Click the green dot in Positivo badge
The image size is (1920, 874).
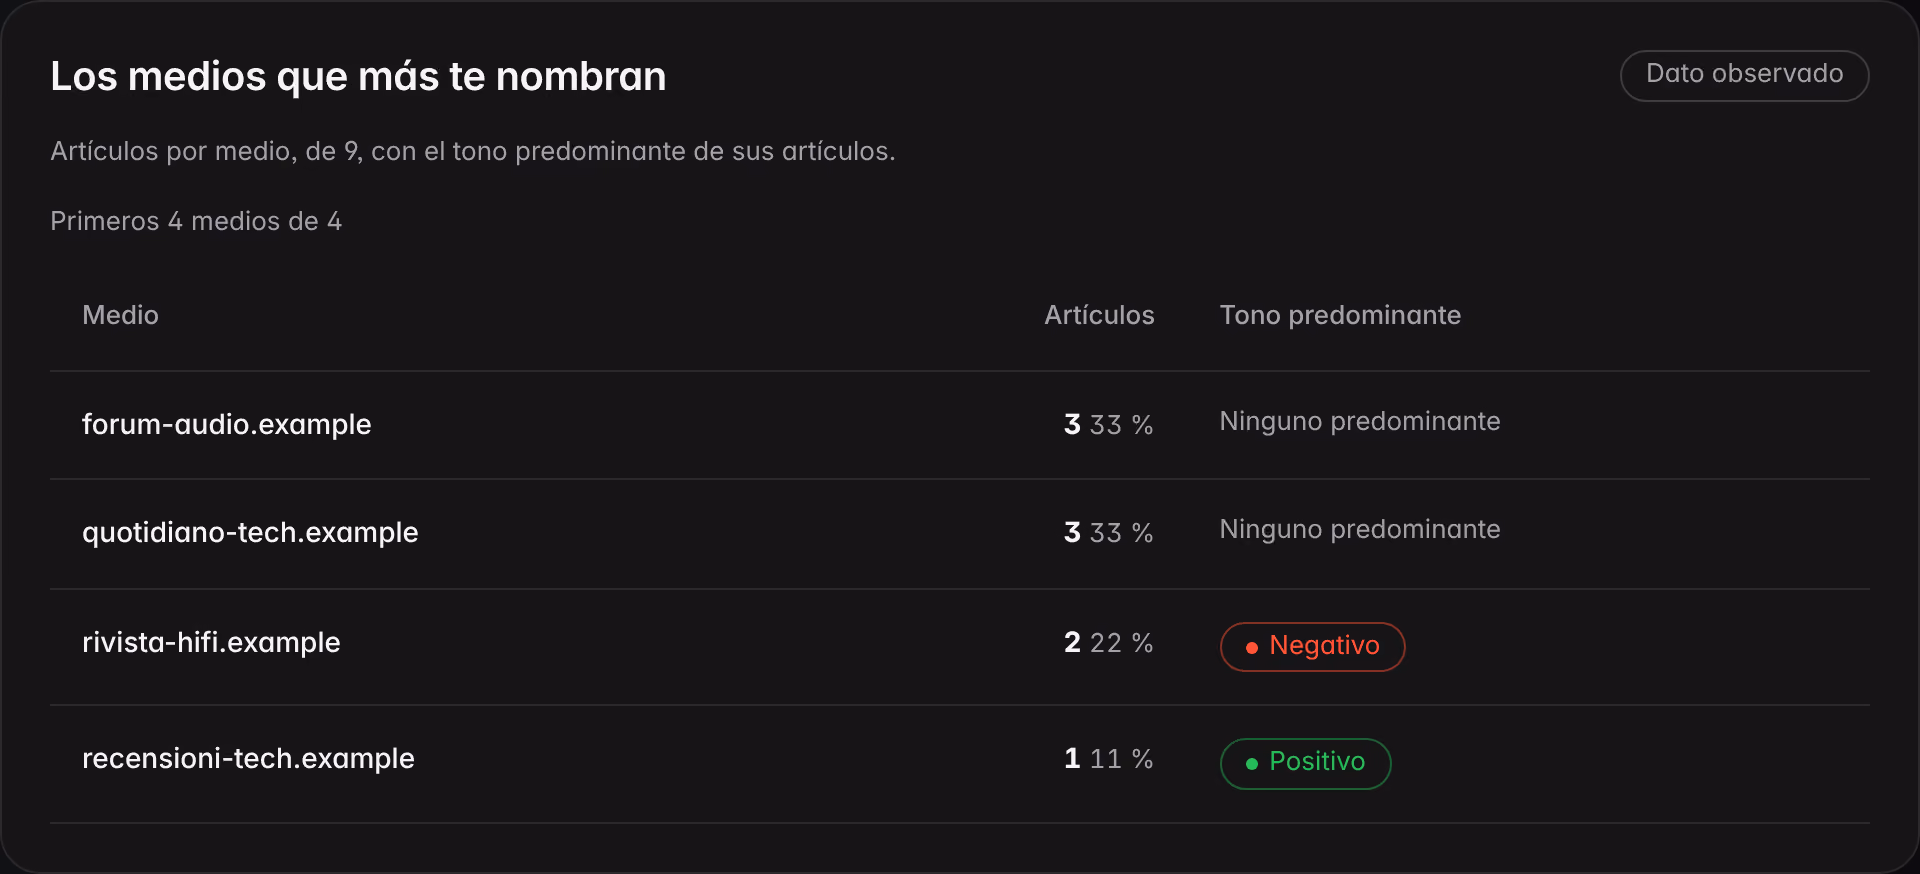[1251, 764]
